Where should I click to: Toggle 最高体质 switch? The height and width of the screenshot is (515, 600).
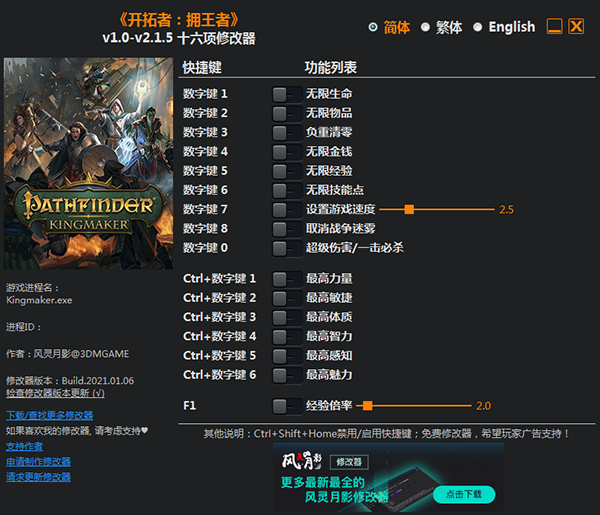click(287, 318)
